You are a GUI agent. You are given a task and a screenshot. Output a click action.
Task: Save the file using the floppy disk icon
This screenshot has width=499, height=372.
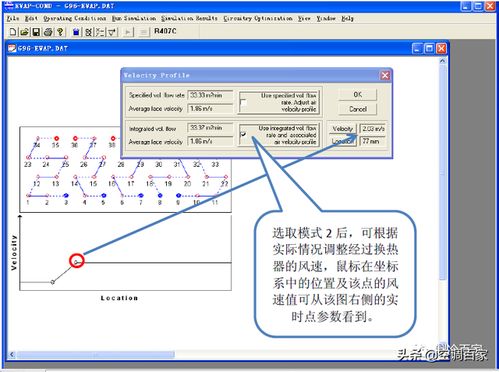click(36, 32)
